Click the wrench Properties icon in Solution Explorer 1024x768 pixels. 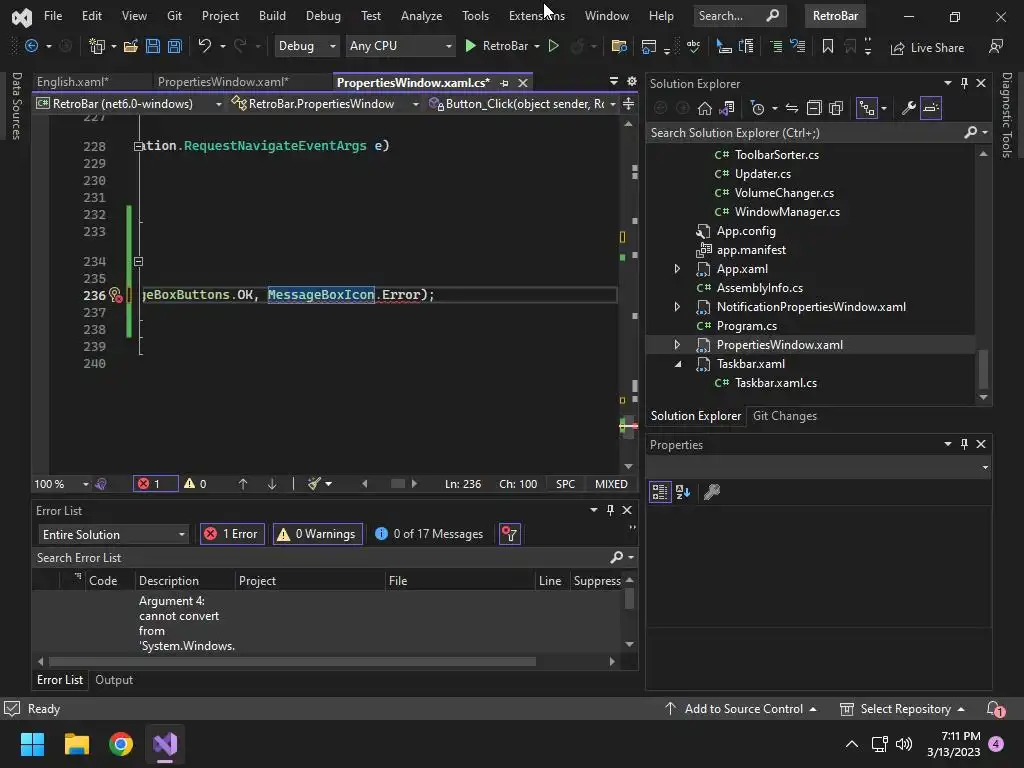click(x=908, y=108)
